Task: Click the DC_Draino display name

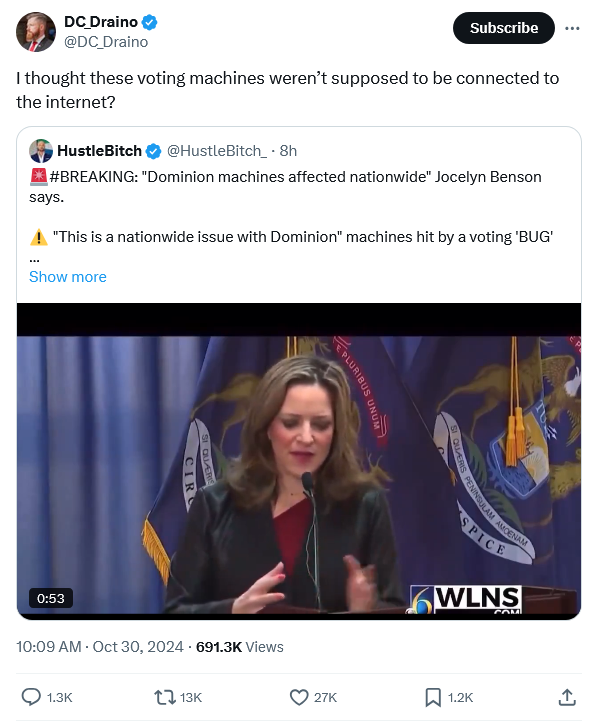Action: coord(101,22)
